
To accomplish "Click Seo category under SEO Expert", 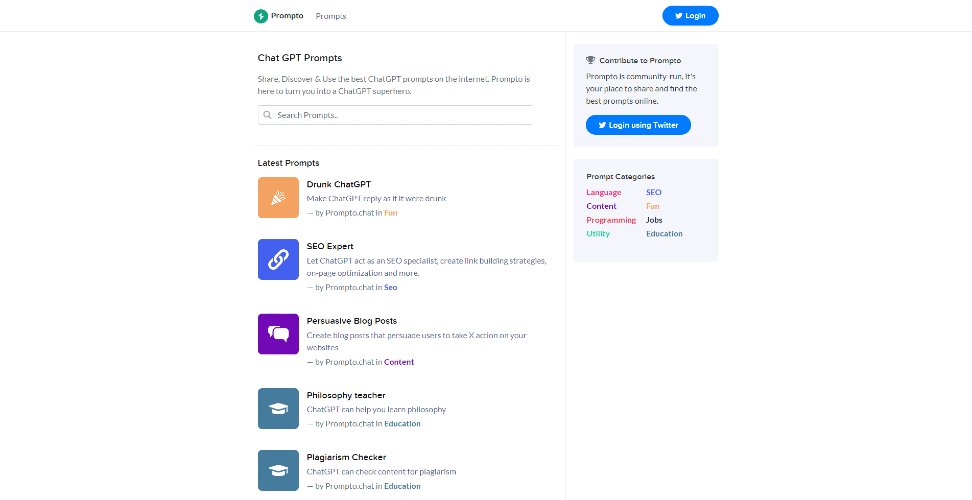I will coord(391,287).
